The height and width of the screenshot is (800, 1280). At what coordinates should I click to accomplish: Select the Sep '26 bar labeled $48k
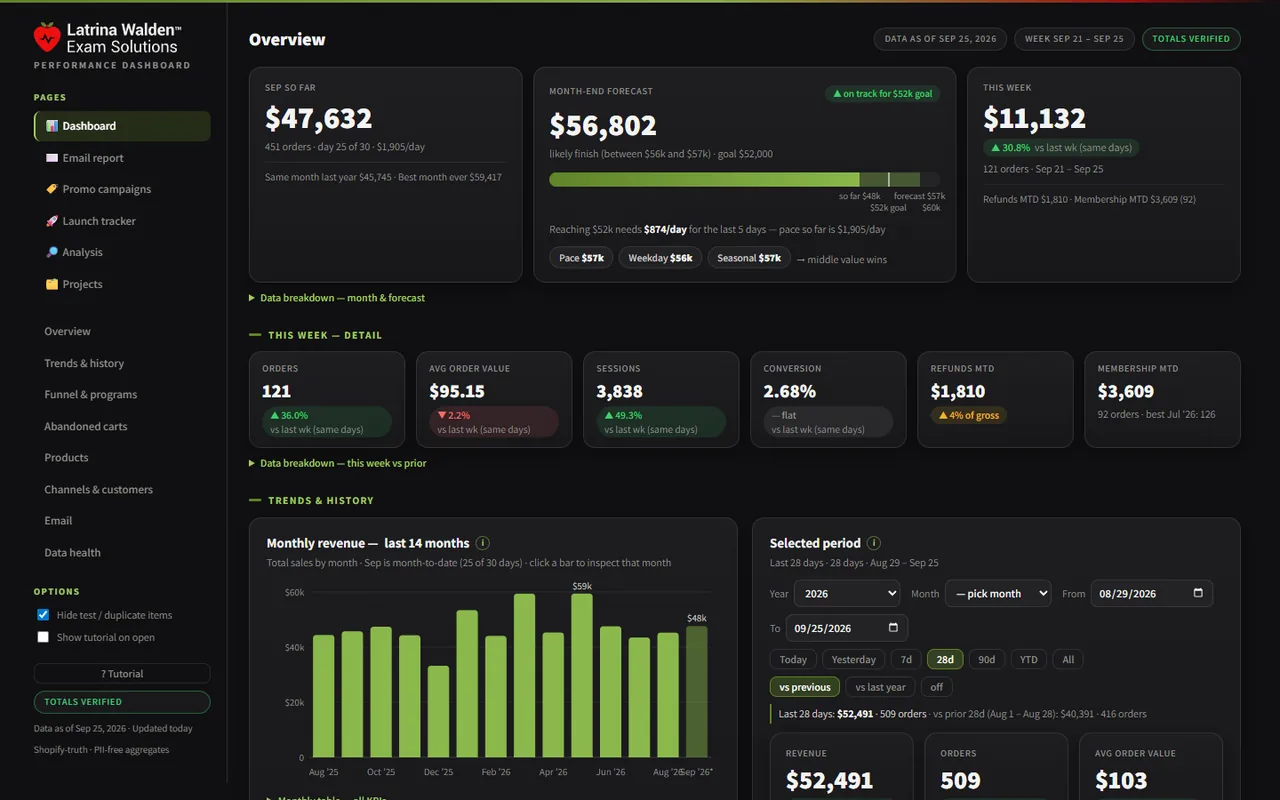pyautogui.click(x=697, y=691)
